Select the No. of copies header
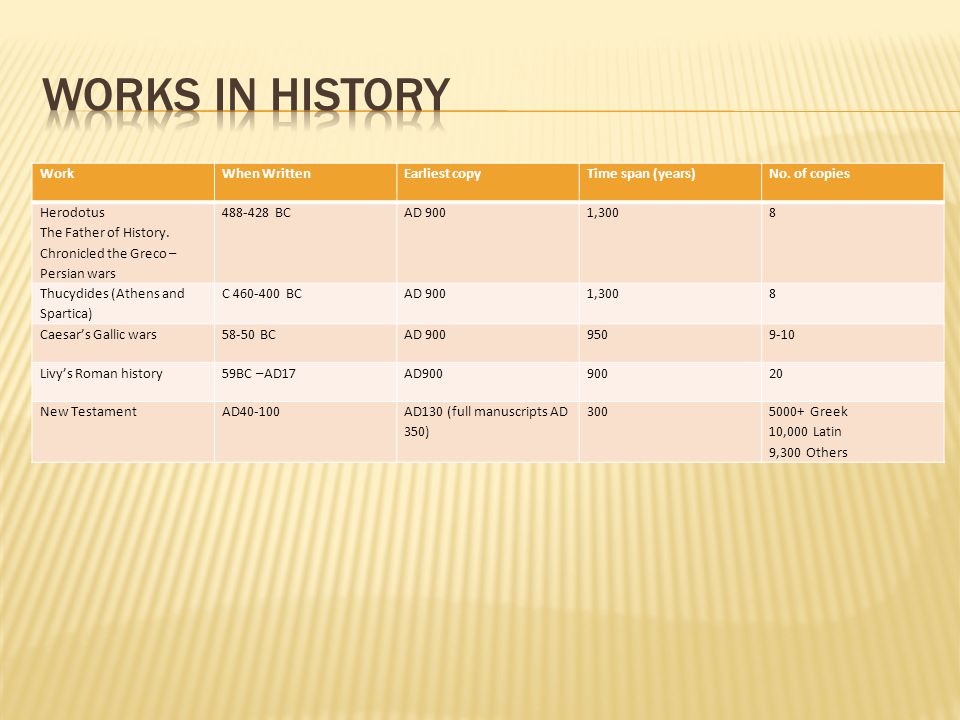This screenshot has width=960, height=720. click(853, 182)
